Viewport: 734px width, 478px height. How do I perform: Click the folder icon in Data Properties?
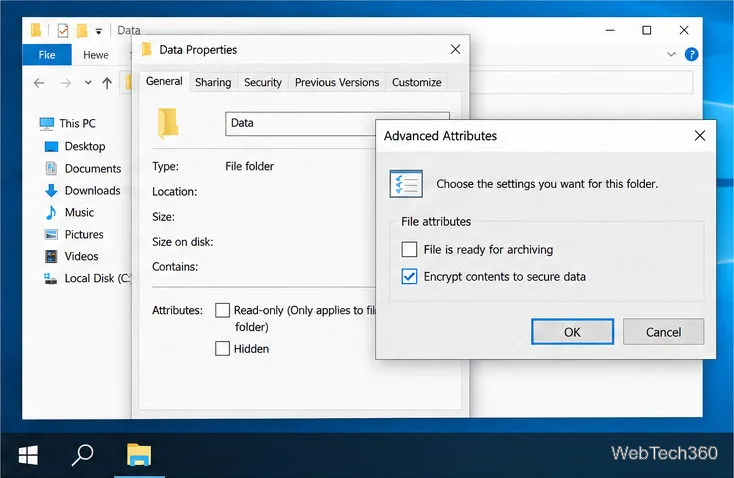168,124
